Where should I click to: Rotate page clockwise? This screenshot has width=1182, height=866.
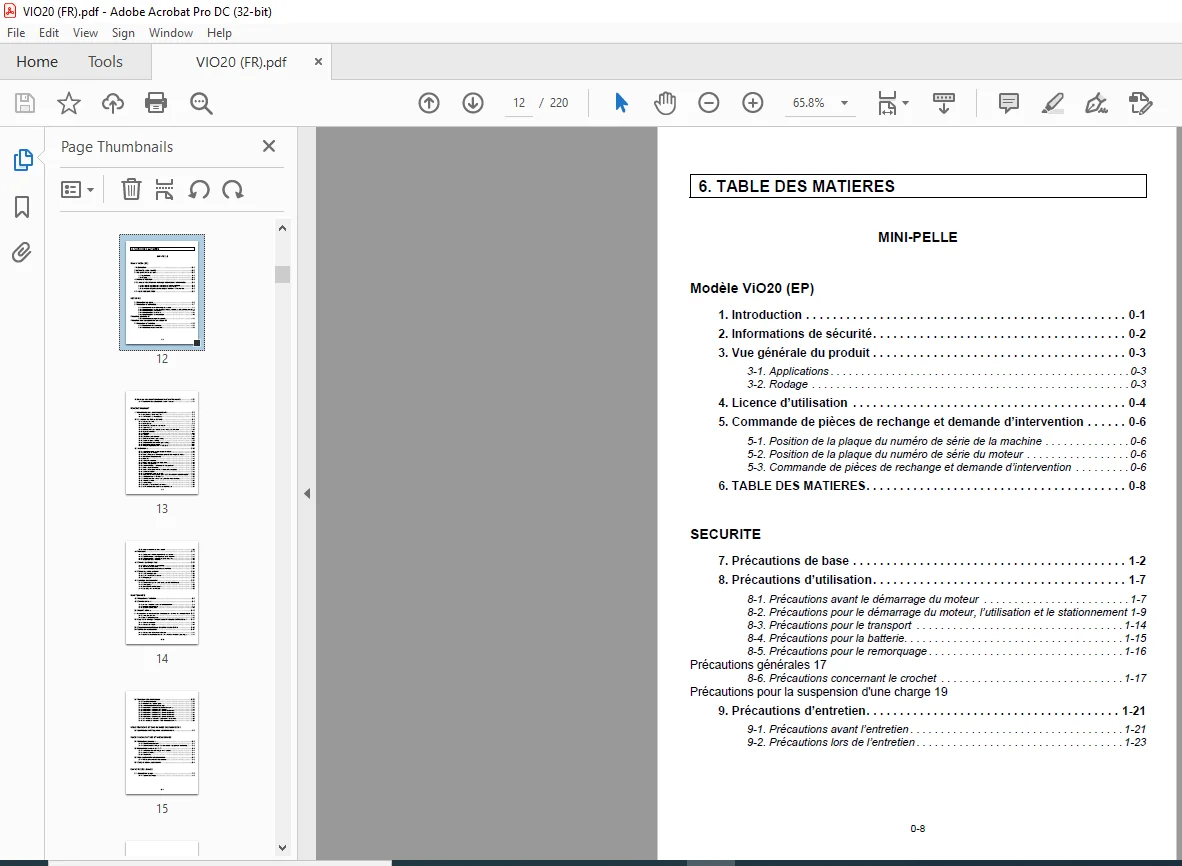[x=233, y=189]
